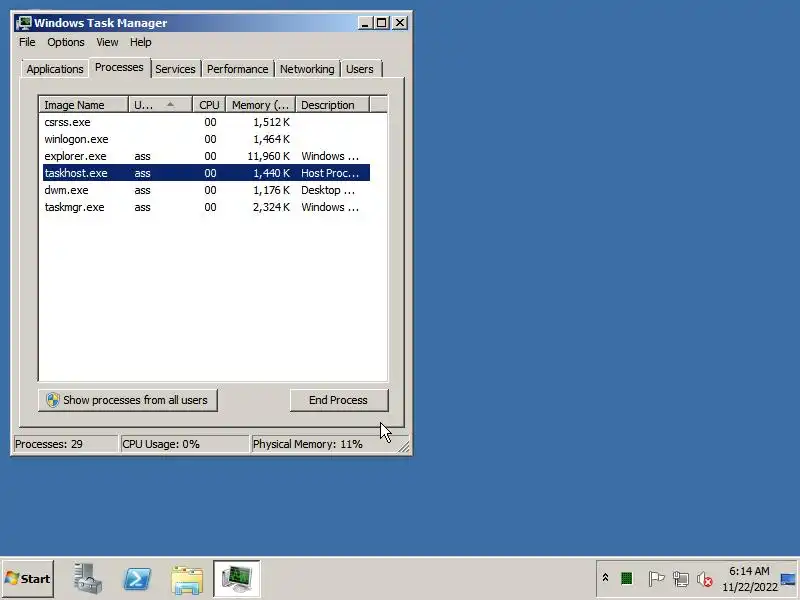800x600 pixels.
Task: Click the muted volume speaker icon
Action: tap(705, 579)
